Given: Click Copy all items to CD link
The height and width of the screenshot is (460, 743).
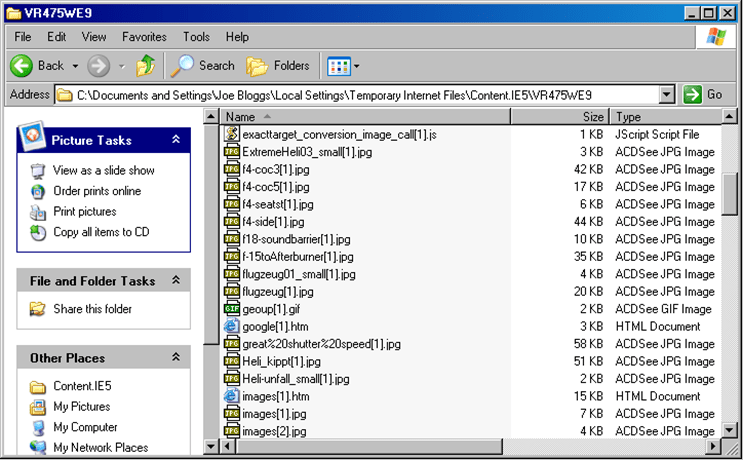Looking at the screenshot, I should coord(101,232).
